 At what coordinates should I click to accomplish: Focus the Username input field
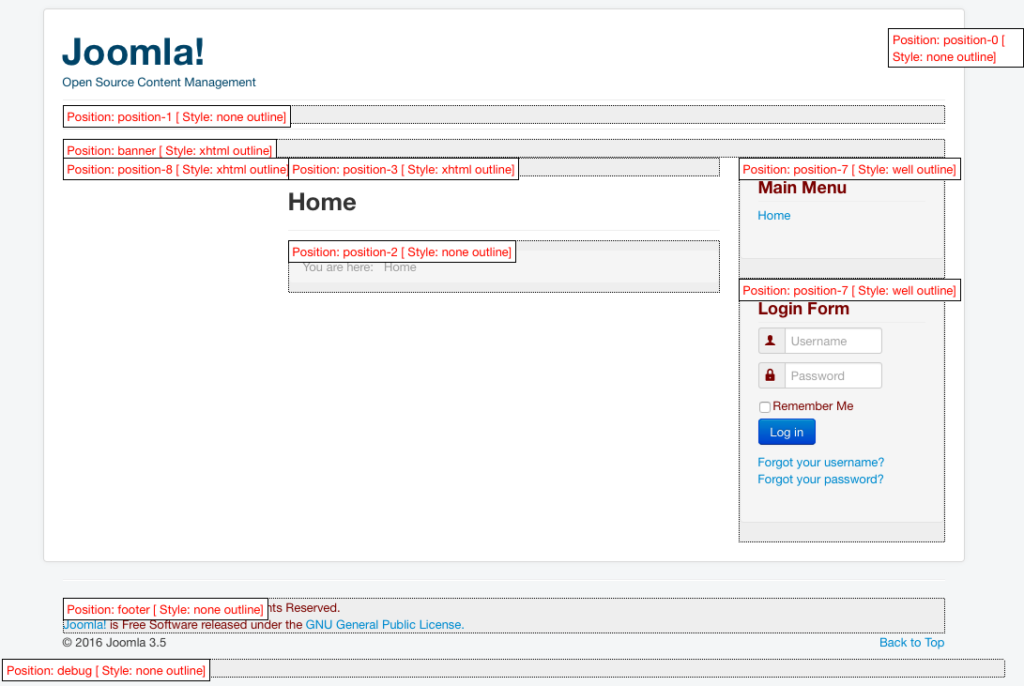pyautogui.click(x=833, y=340)
